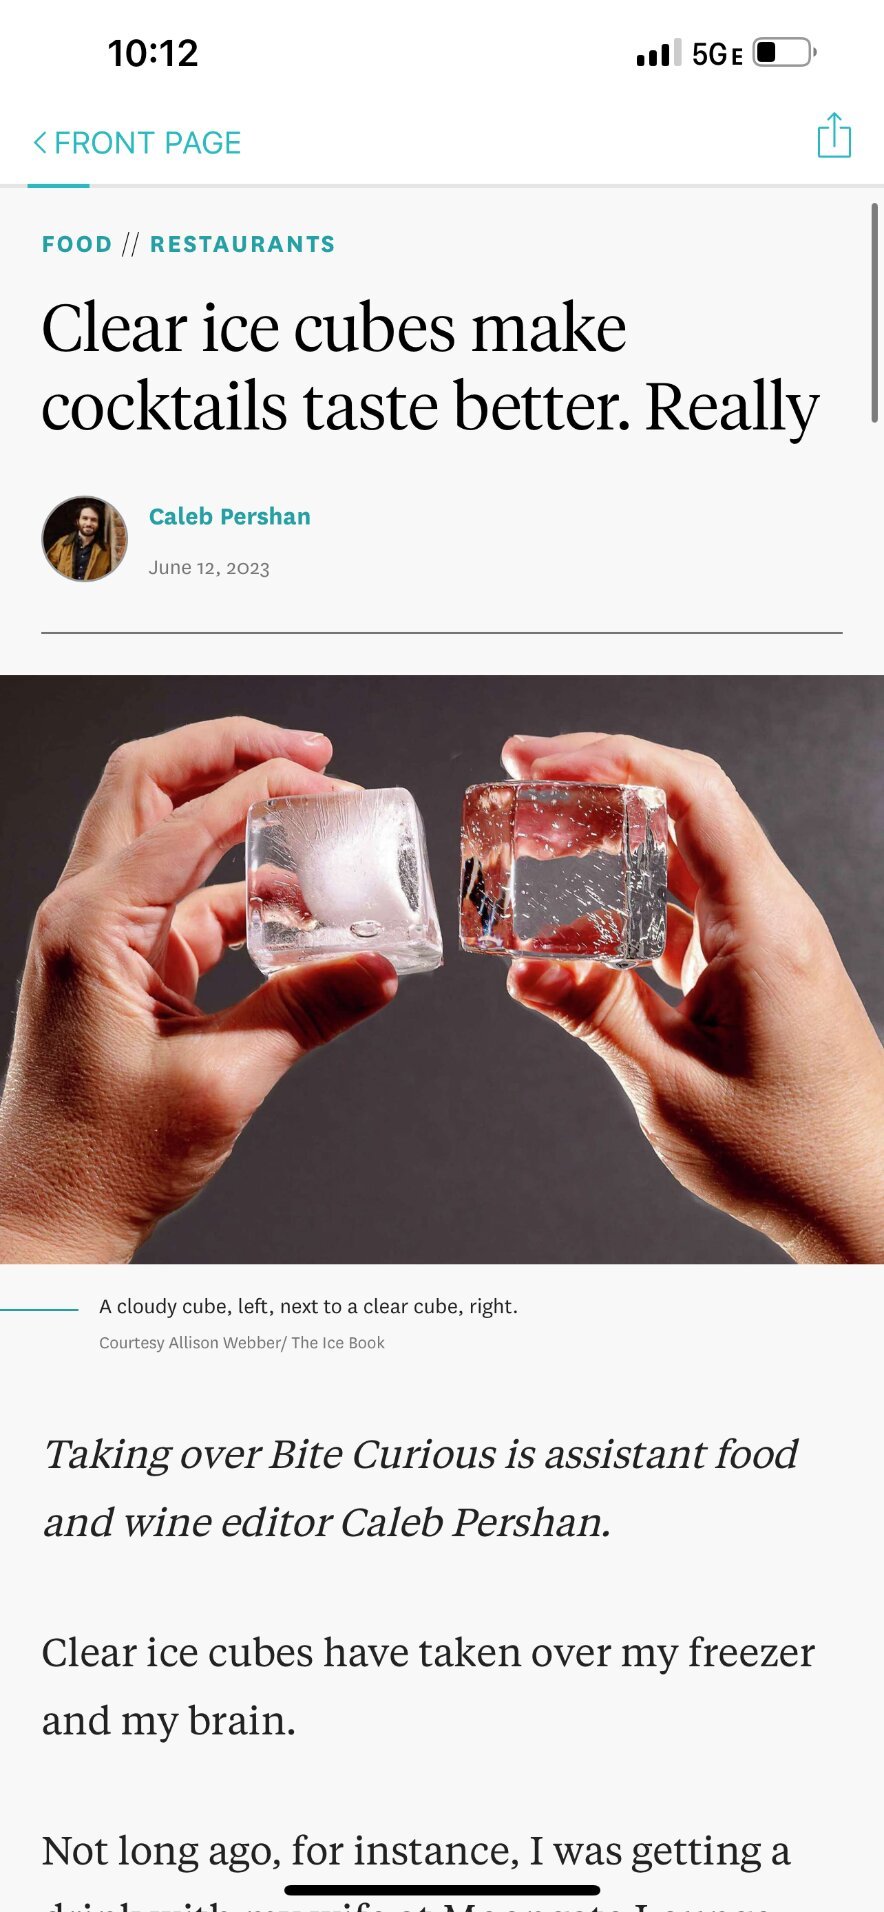
Task: Tap the June 12, 2023 date
Action: 209,568
